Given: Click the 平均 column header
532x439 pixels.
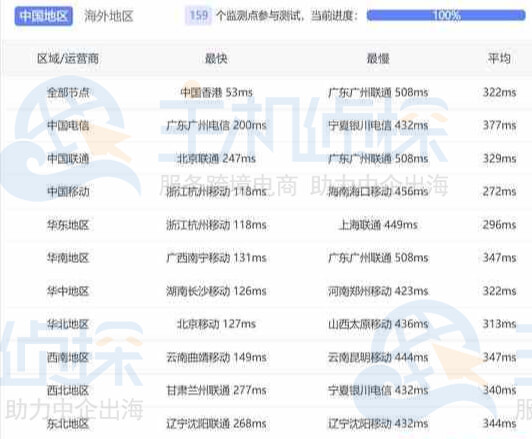Looking at the screenshot, I should click(x=499, y=58).
